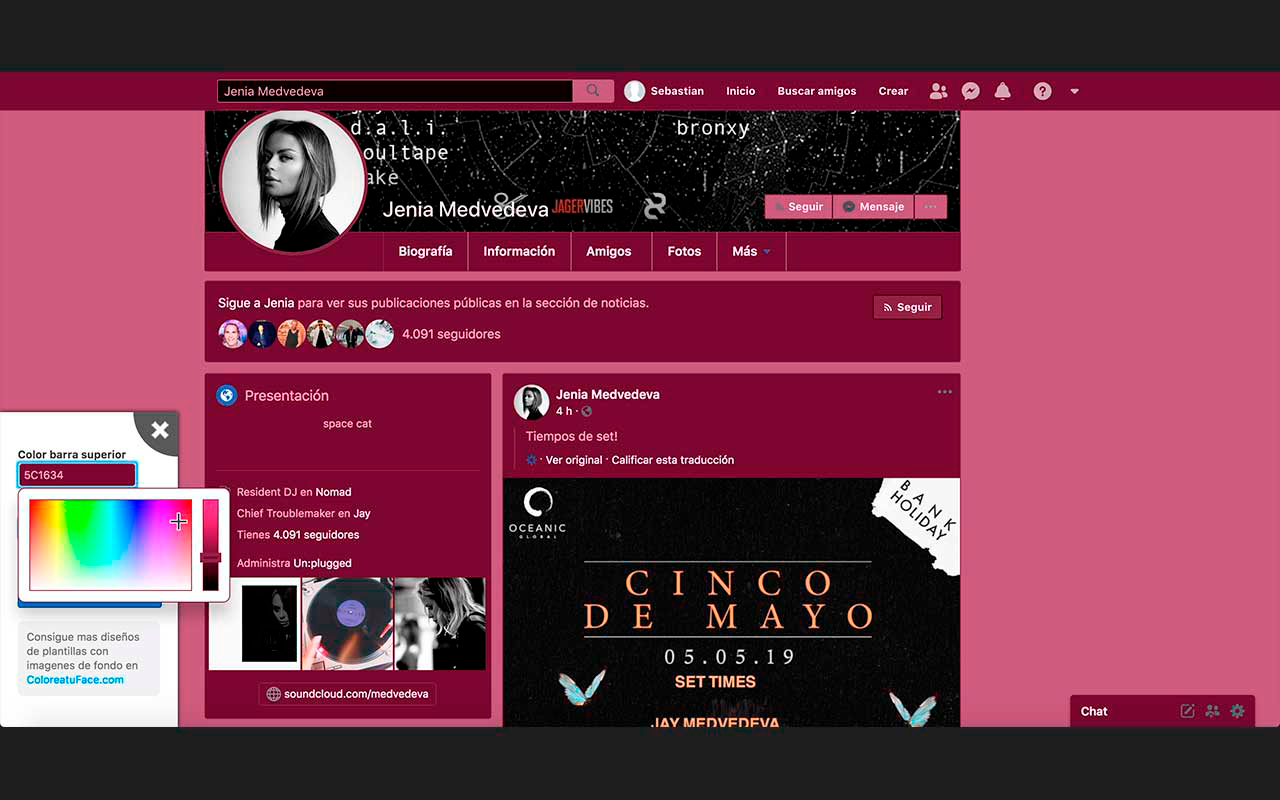Open post options three-dots menu
The width and height of the screenshot is (1280, 800).
click(945, 392)
